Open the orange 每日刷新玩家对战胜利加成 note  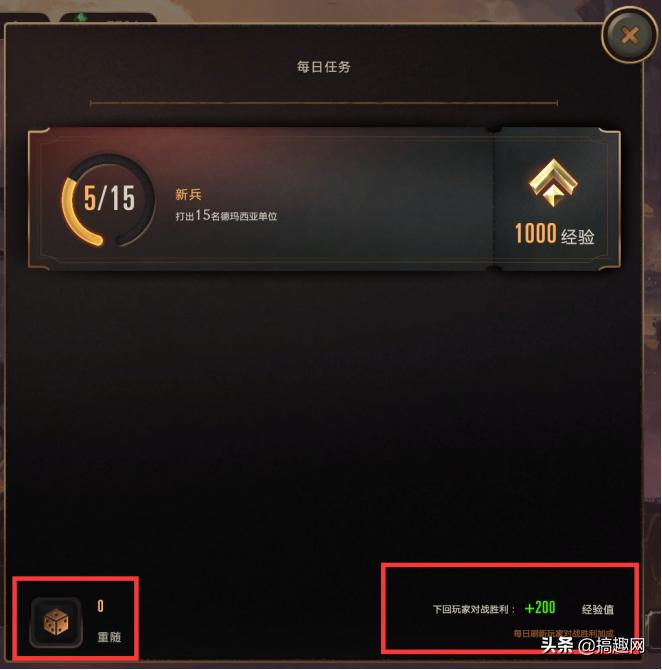pos(563,633)
